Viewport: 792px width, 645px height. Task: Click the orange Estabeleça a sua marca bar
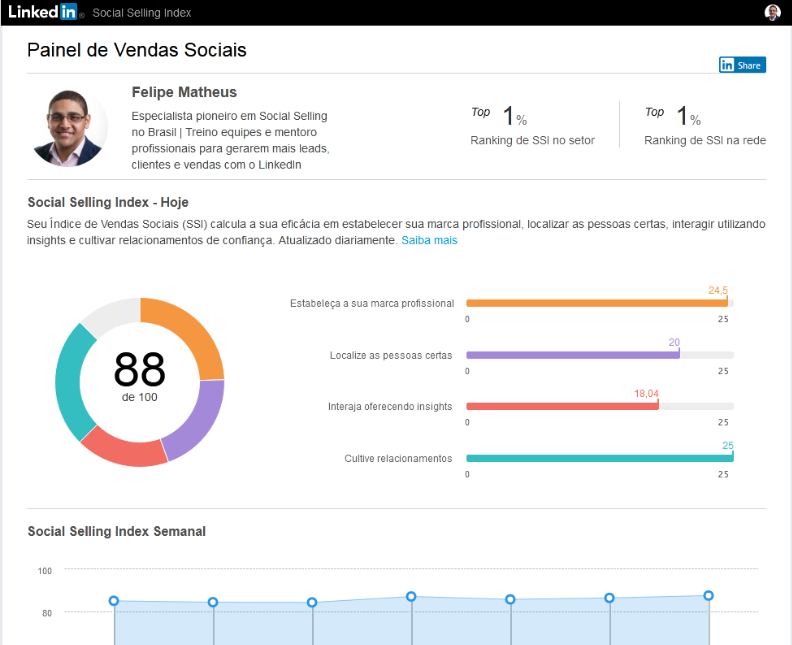(597, 303)
